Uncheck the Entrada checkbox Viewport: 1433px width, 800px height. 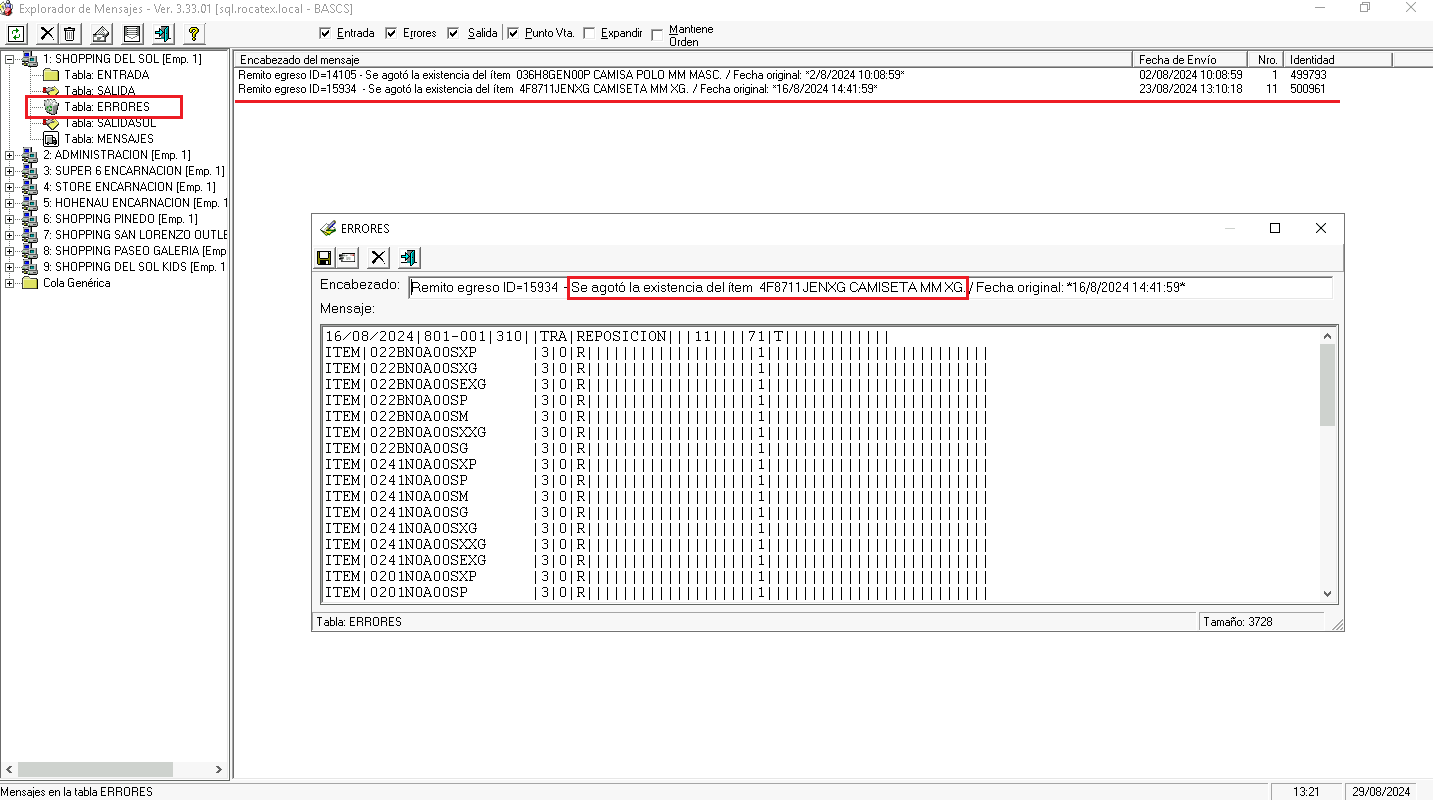tap(324, 33)
